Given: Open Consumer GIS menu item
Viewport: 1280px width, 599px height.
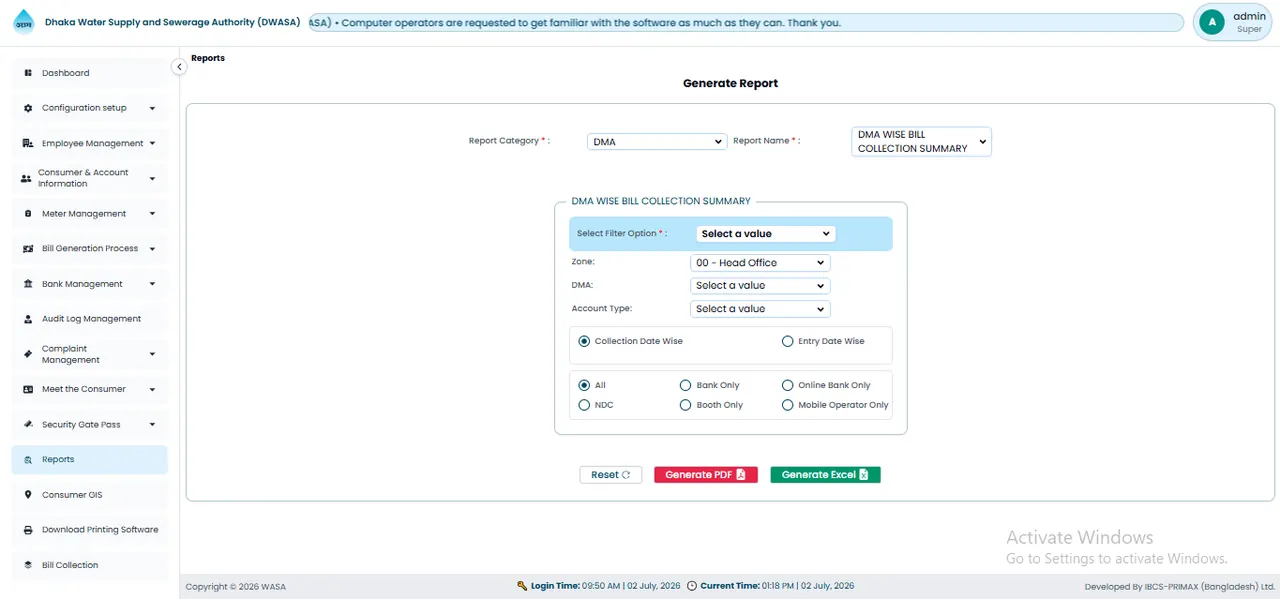Looking at the screenshot, I should (x=89, y=495).
